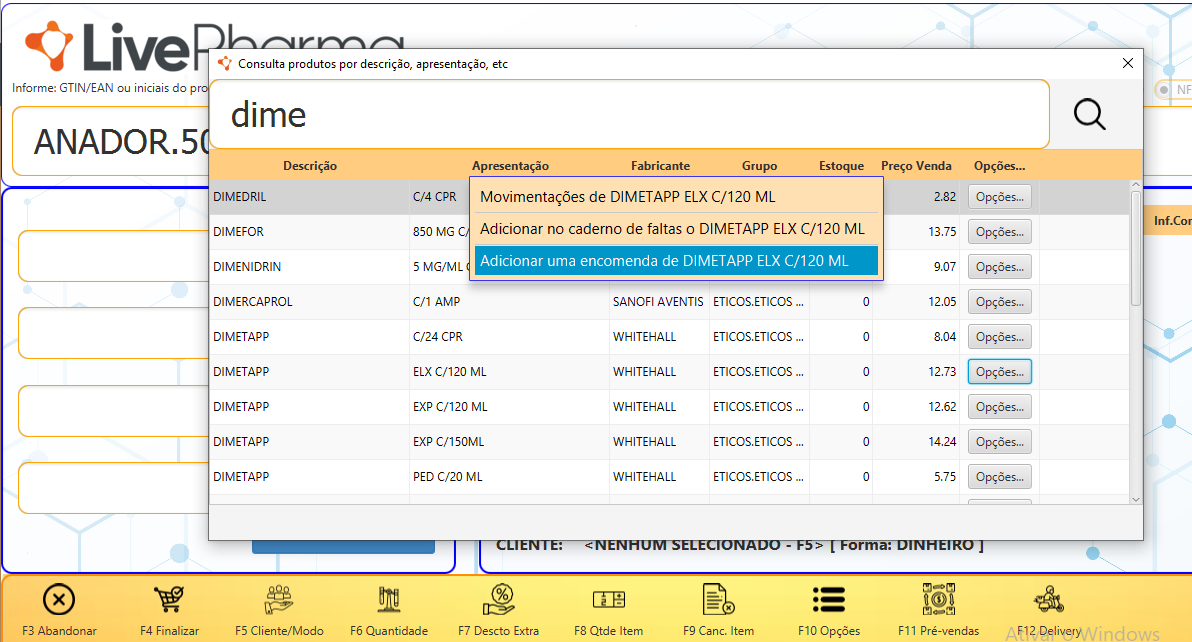Click the magnifier search icon
The width and height of the screenshot is (1192, 642).
tap(1089, 115)
